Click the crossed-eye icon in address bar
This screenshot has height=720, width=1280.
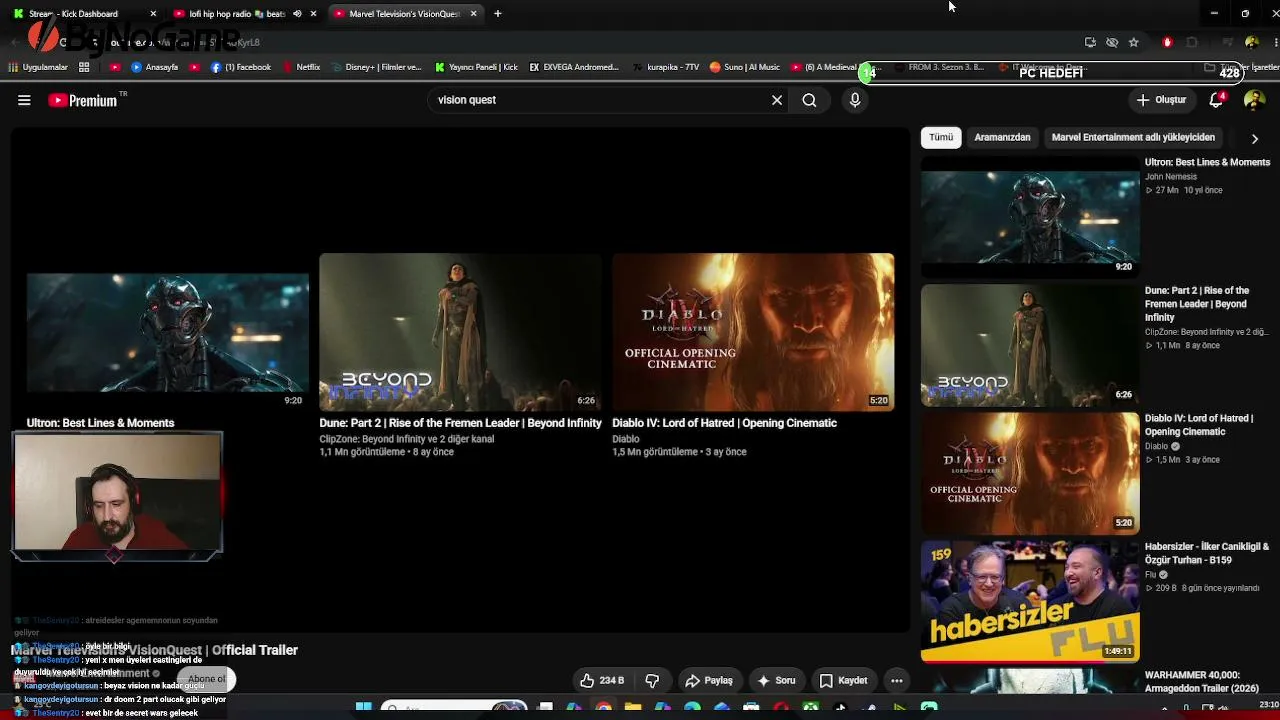point(1112,42)
